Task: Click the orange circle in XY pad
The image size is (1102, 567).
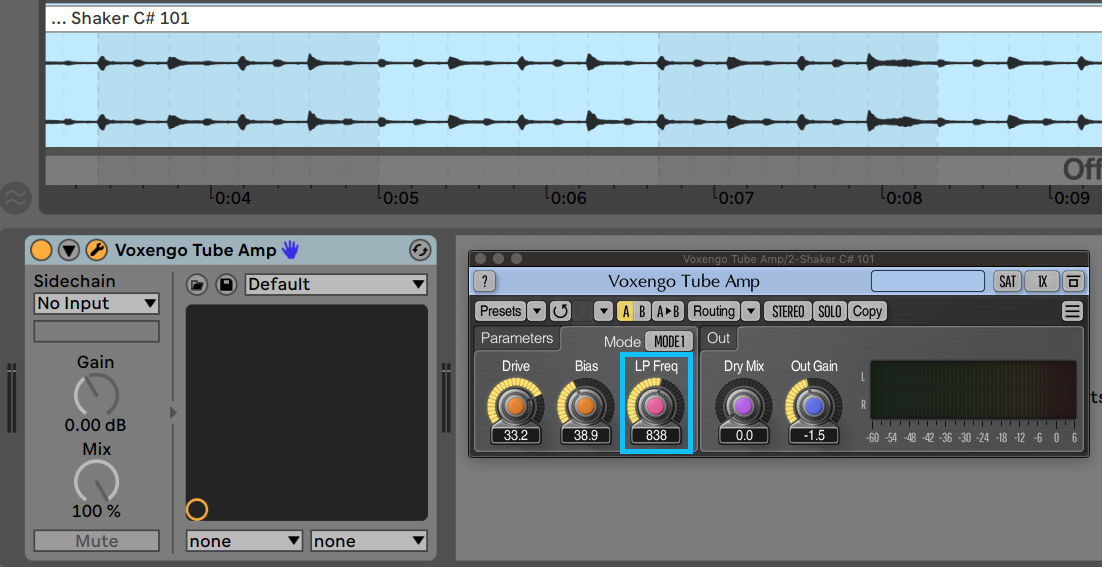Action: (x=197, y=509)
